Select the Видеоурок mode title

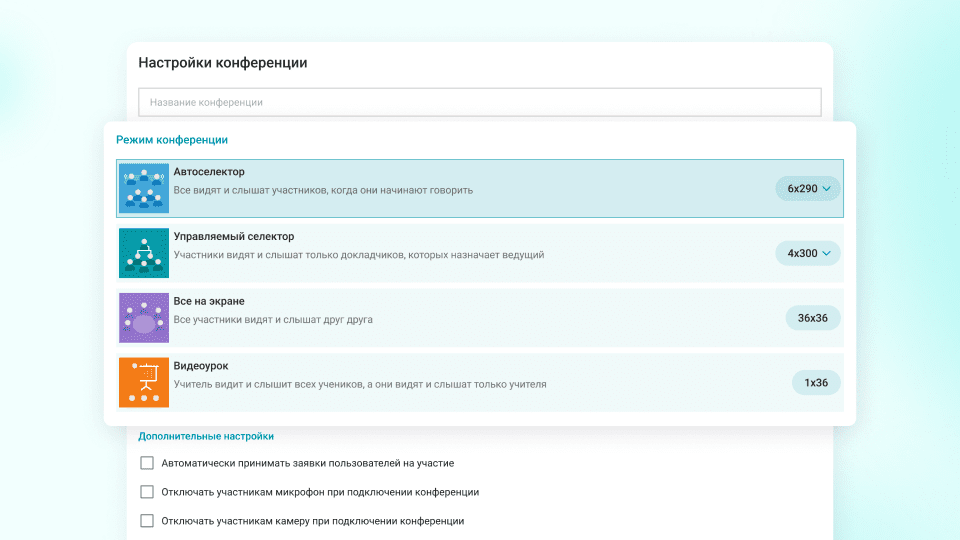click(x=201, y=366)
